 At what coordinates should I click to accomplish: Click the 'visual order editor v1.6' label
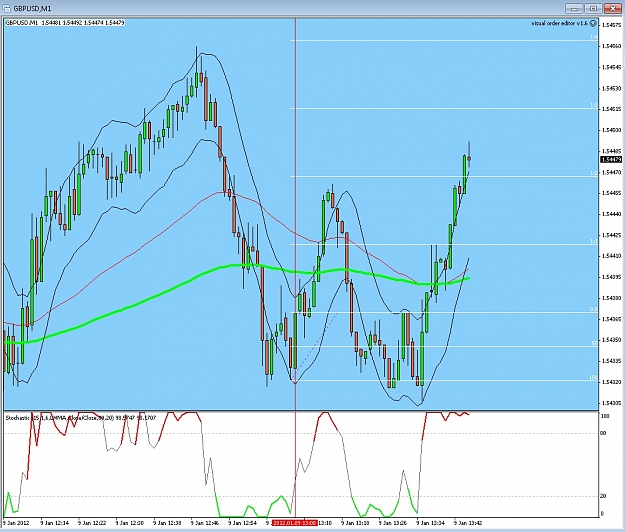point(560,24)
